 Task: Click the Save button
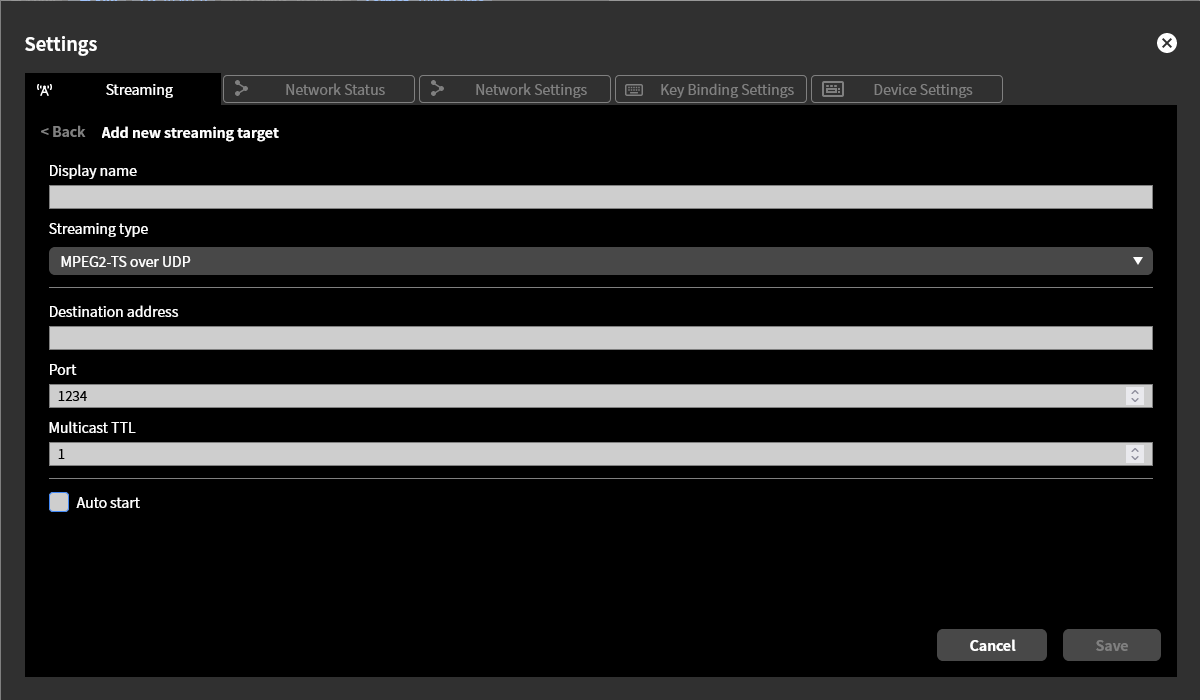[x=1111, y=645]
